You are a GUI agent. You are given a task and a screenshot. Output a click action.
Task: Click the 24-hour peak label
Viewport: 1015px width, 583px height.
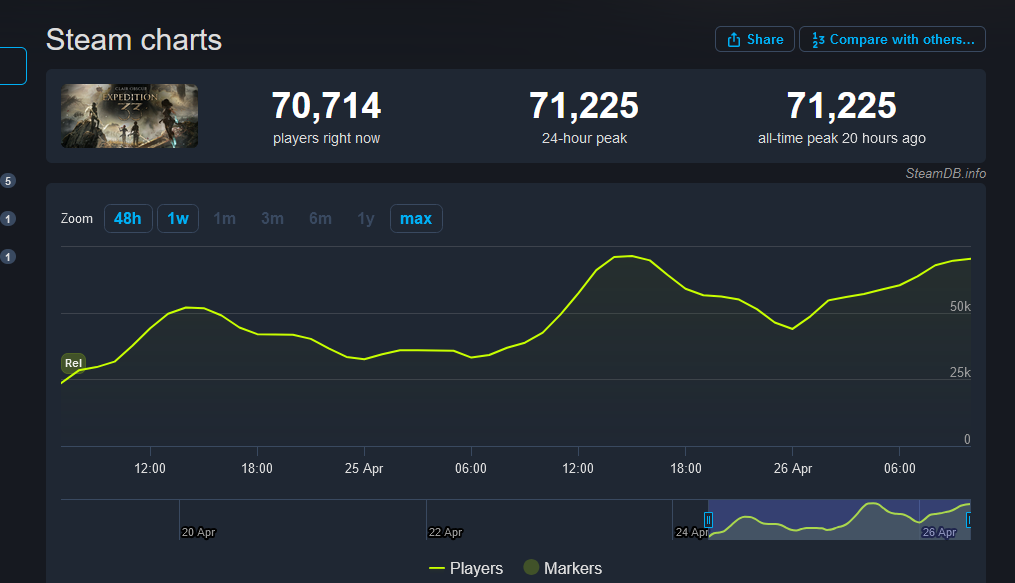pyautogui.click(x=585, y=138)
